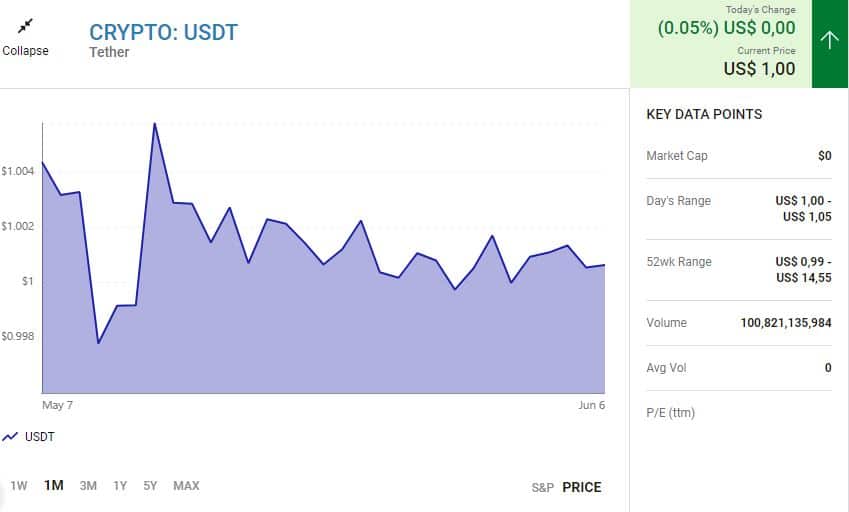Viewport: 849px width, 512px height.
Task: Select the 1W time range
Action: coord(19,486)
